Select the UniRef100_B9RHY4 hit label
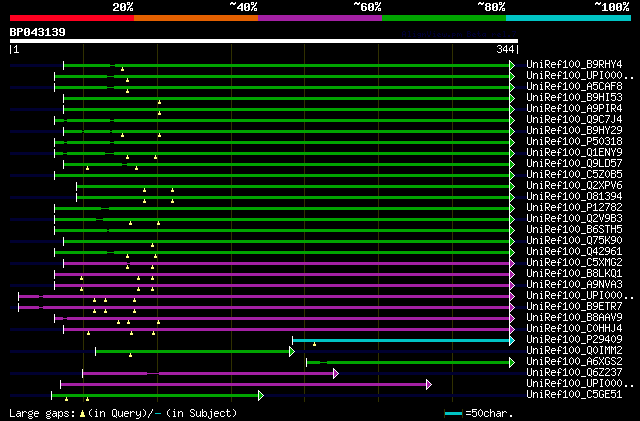 tap(574, 64)
